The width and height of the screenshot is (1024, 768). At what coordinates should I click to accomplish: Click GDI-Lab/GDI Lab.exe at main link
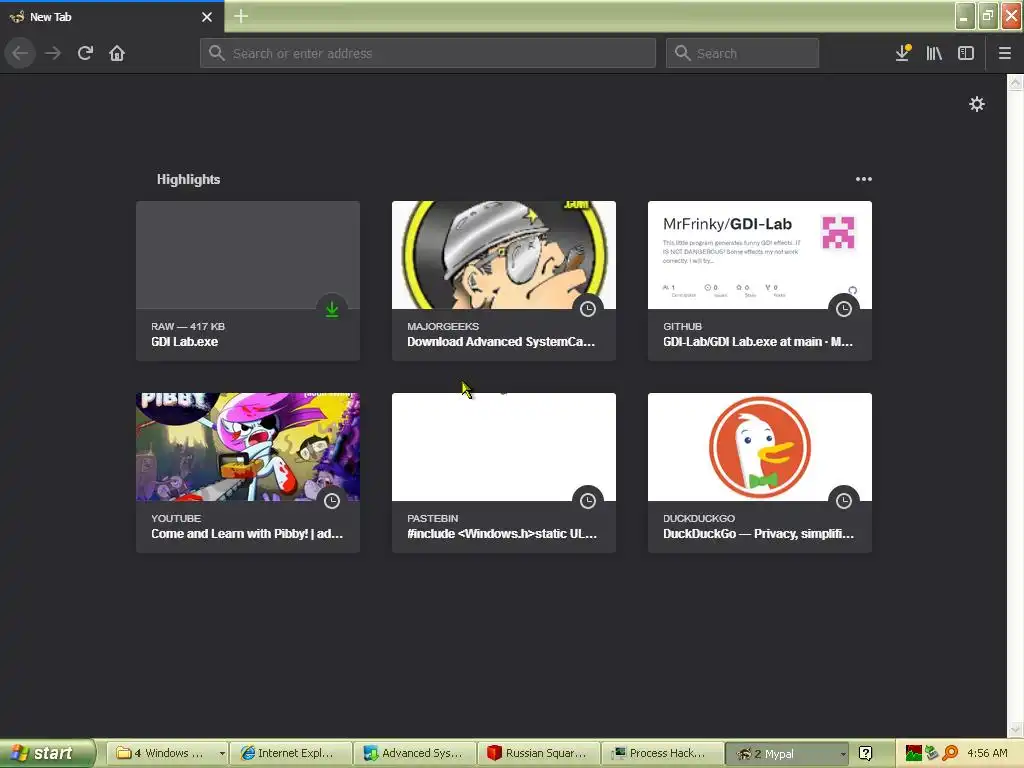pyautogui.click(x=758, y=342)
